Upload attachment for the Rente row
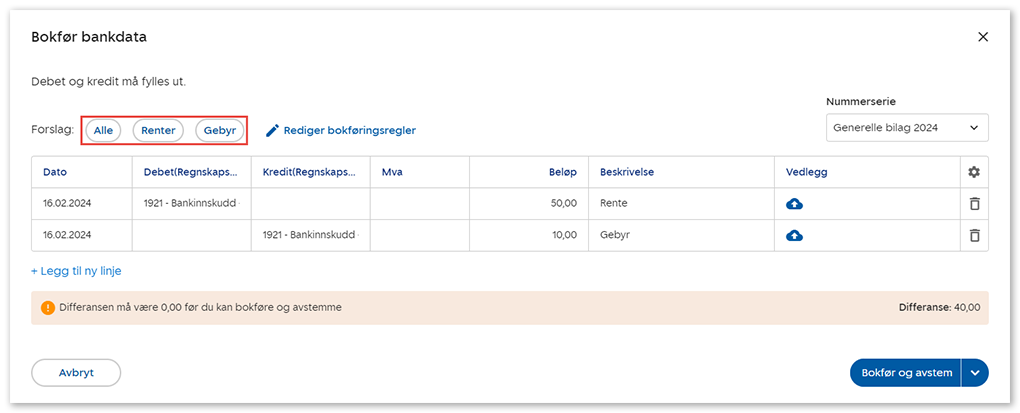The width and height of the screenshot is (1020, 413). point(795,204)
